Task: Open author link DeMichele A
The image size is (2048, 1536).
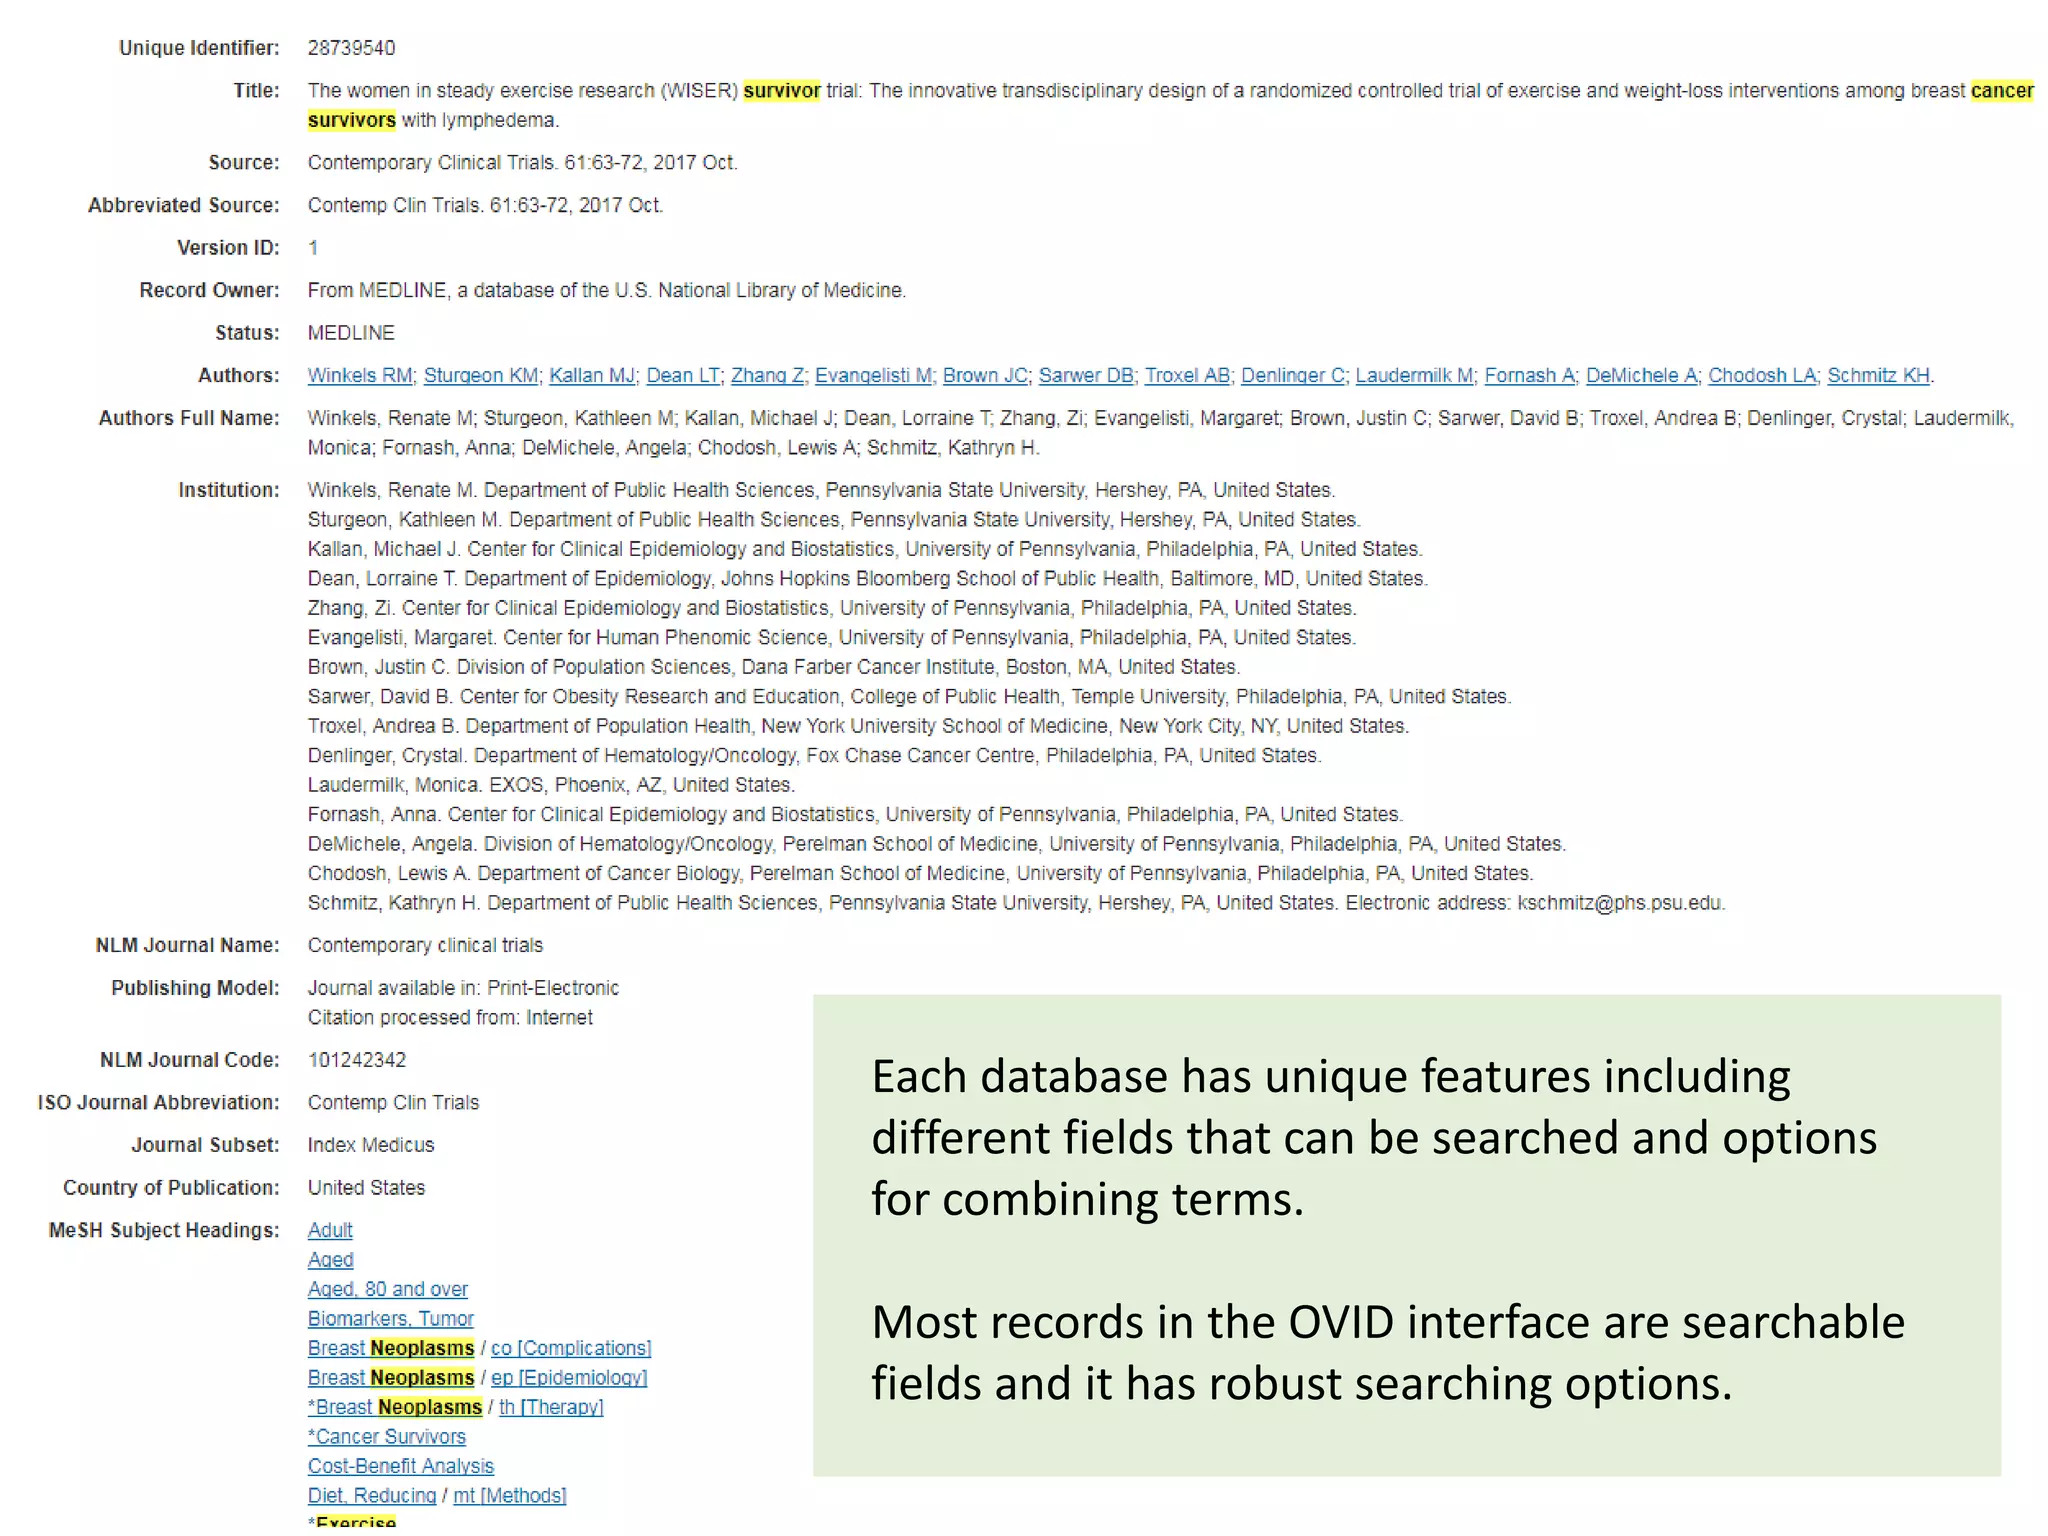Action: (x=1641, y=375)
